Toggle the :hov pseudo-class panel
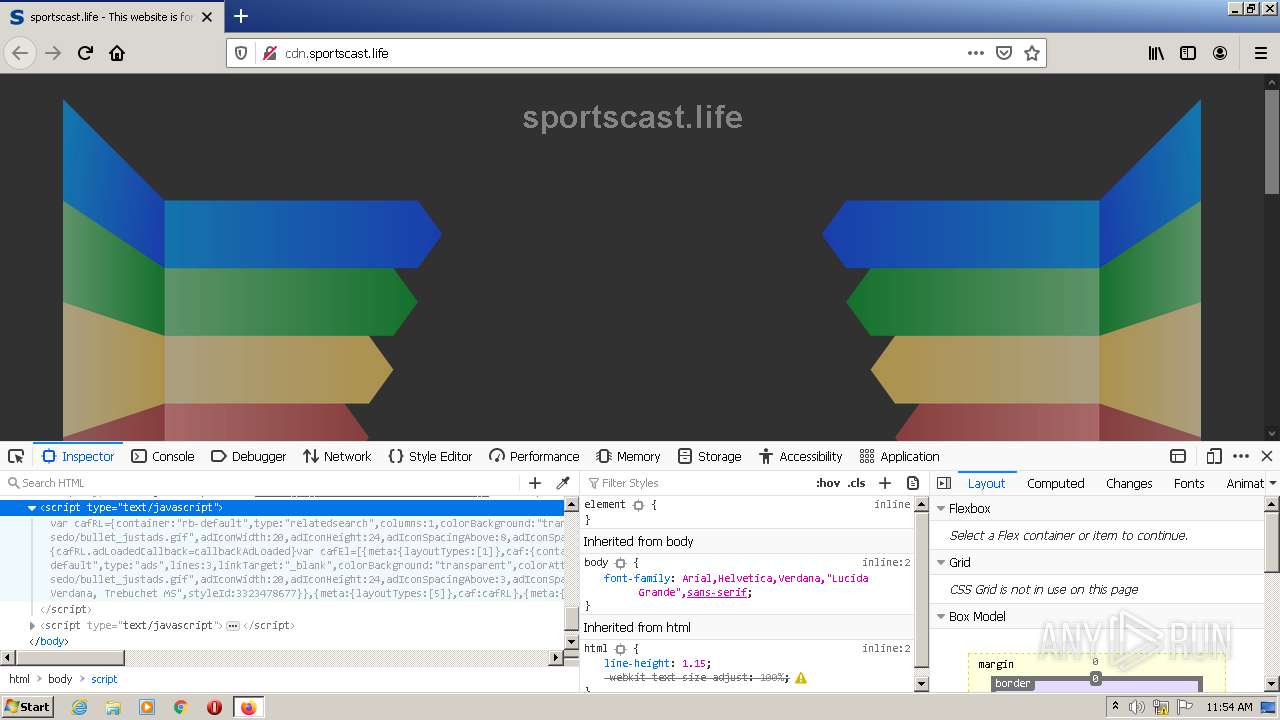This screenshot has width=1280, height=720. (828, 483)
